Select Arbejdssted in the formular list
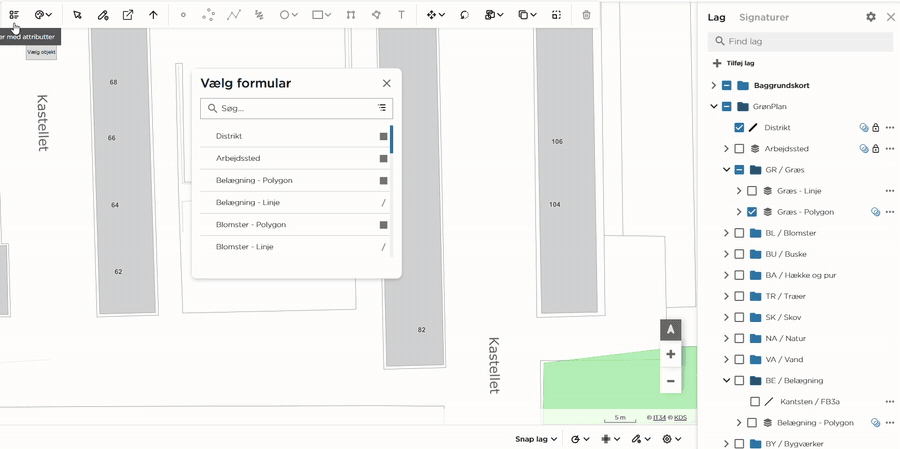 click(x=295, y=158)
